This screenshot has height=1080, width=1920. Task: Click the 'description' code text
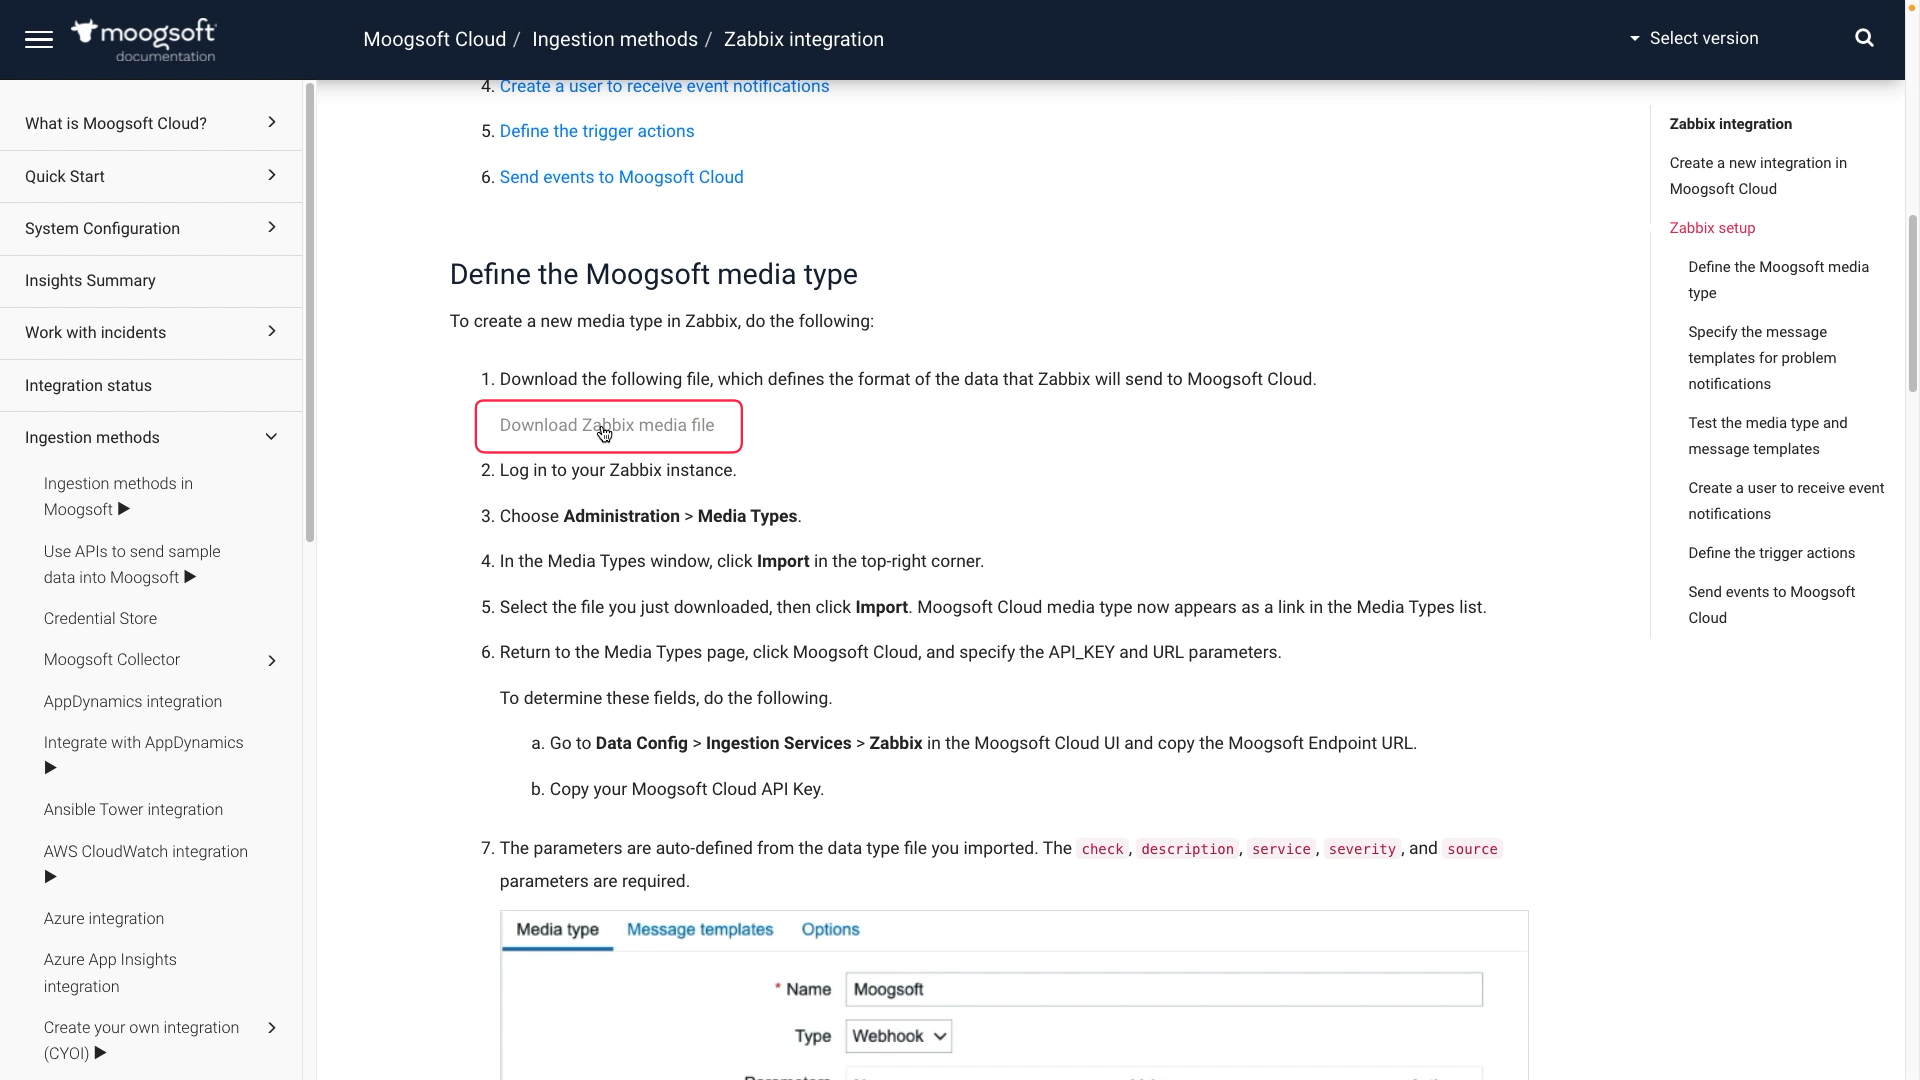pyautogui.click(x=1187, y=849)
